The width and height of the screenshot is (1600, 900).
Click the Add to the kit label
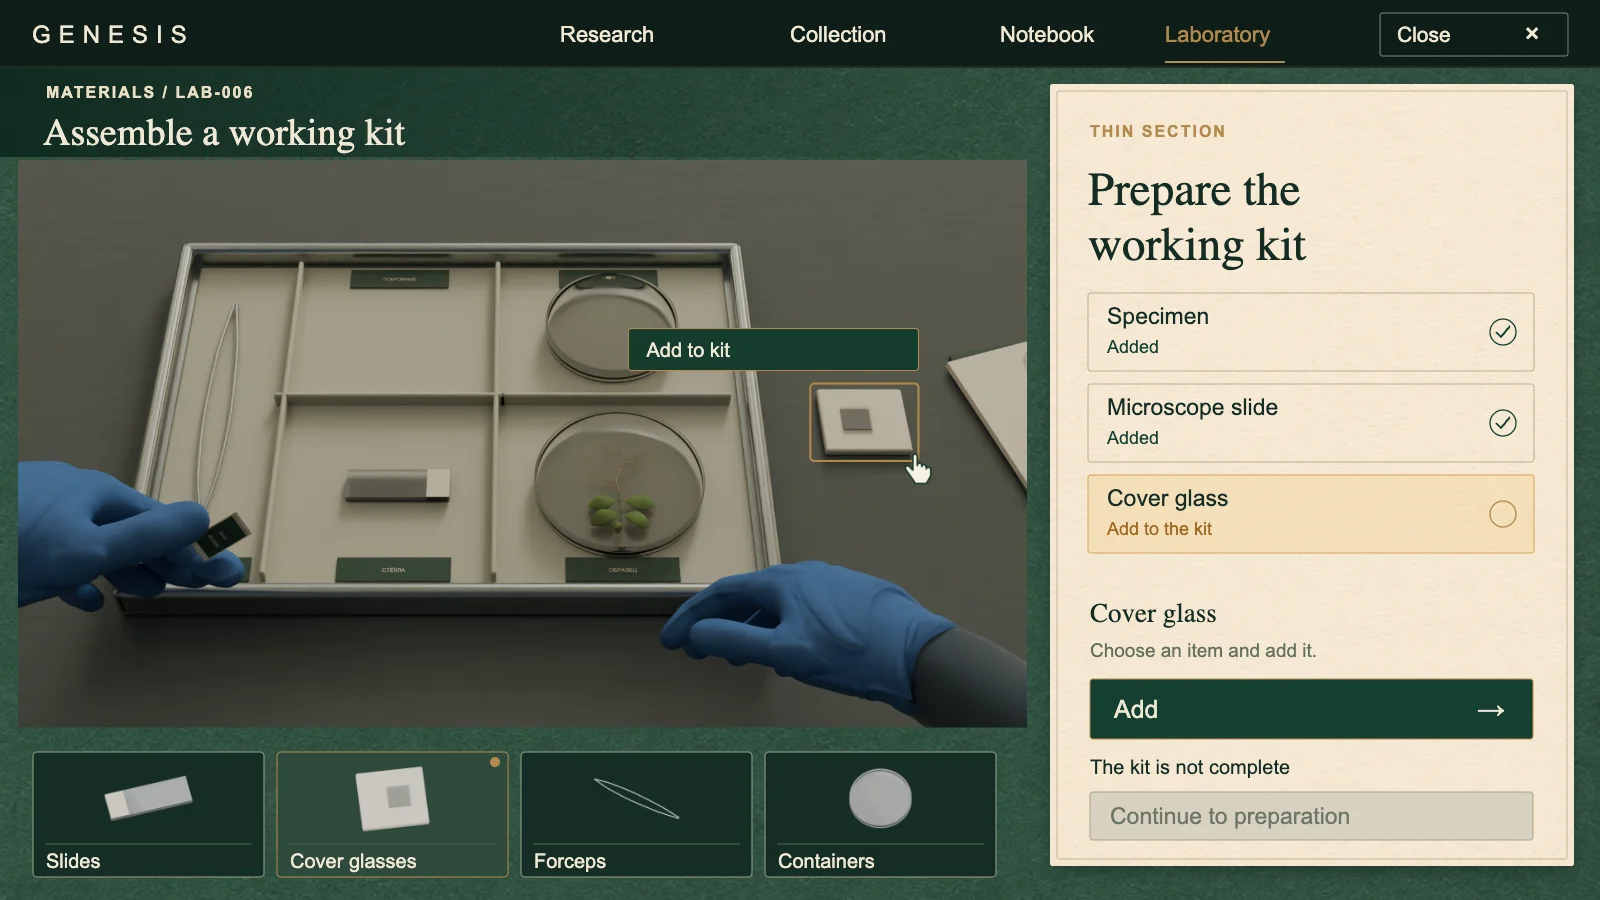click(1159, 529)
